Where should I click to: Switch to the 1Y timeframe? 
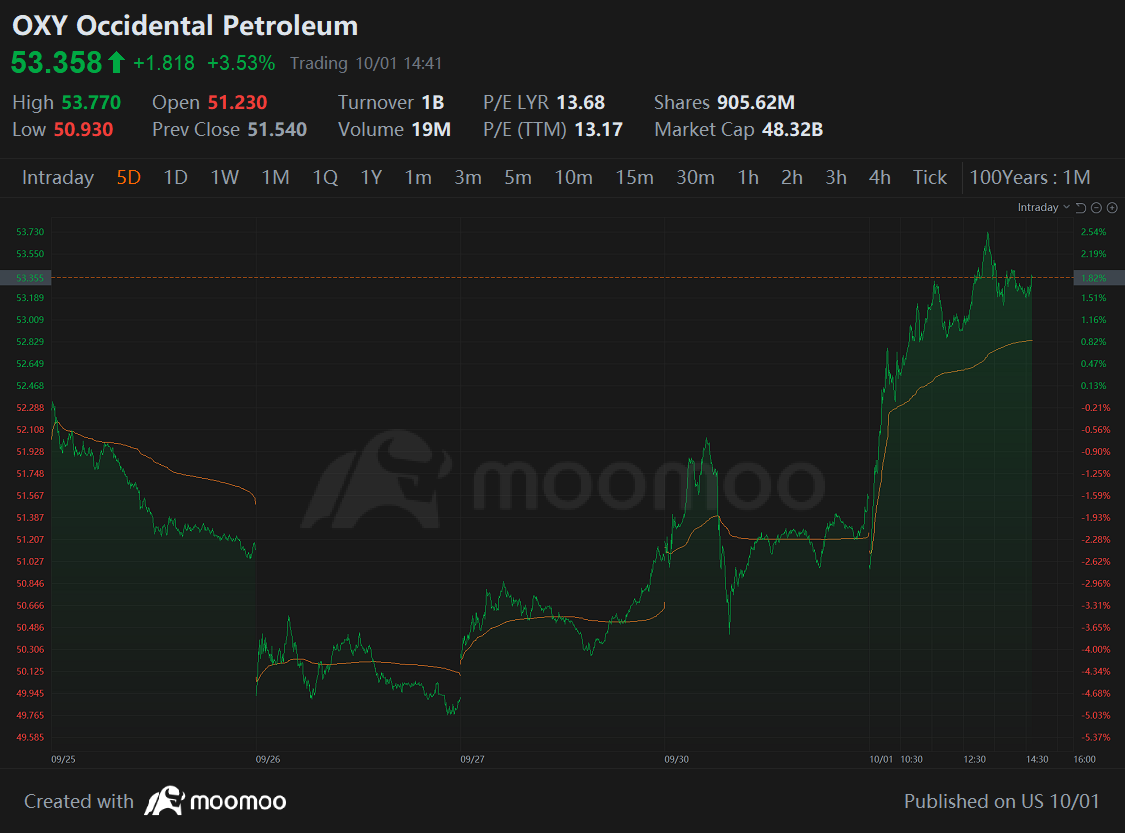coord(371,177)
